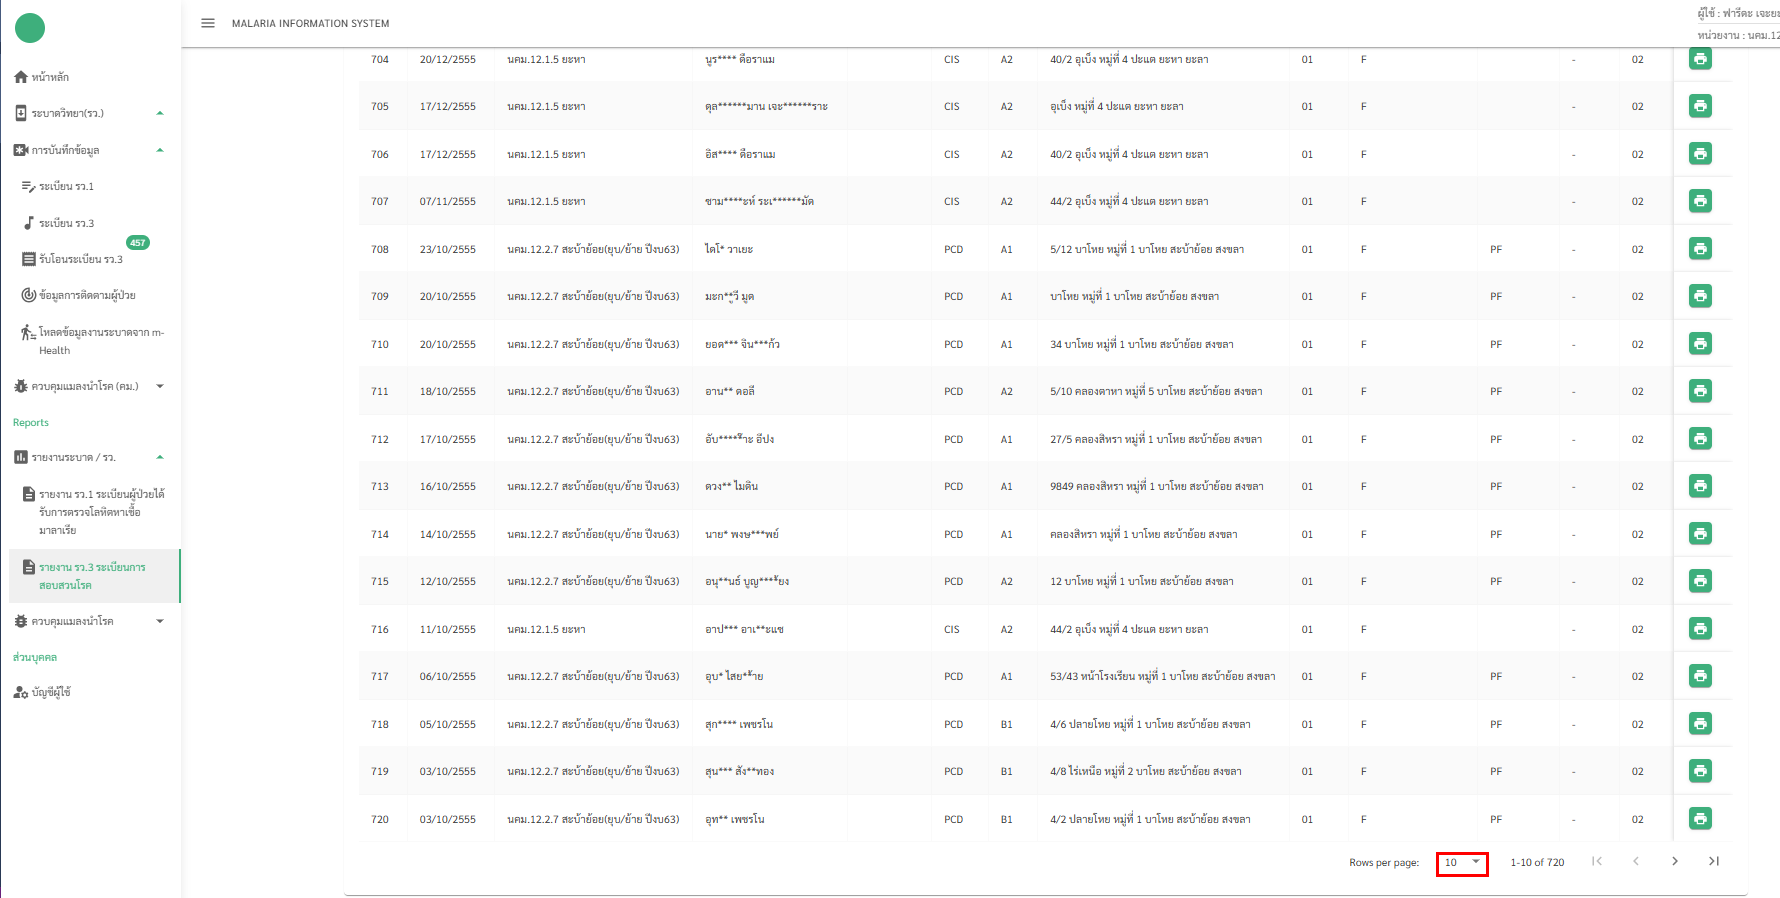Open ระเบียน รว.1 in the sidebar

[66, 187]
